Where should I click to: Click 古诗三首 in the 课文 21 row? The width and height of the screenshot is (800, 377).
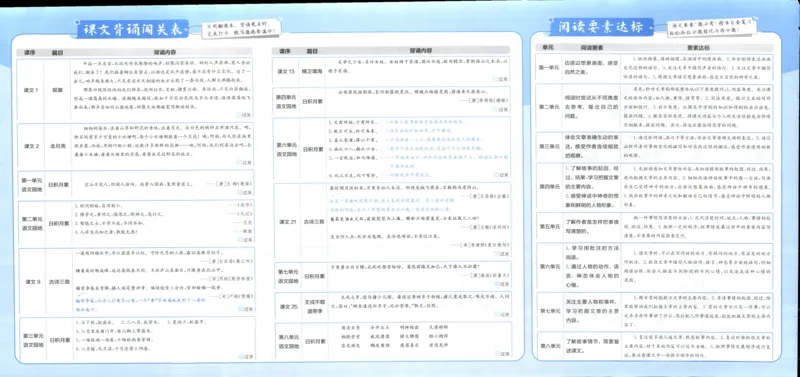point(313,221)
